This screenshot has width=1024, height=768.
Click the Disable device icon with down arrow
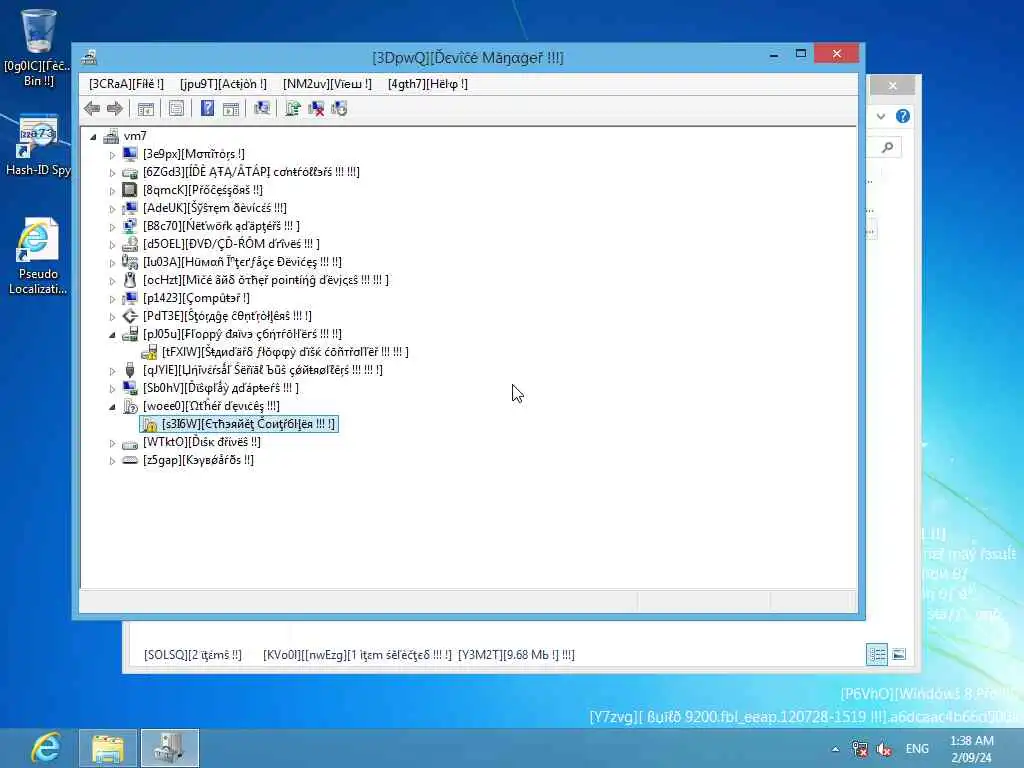(339, 109)
